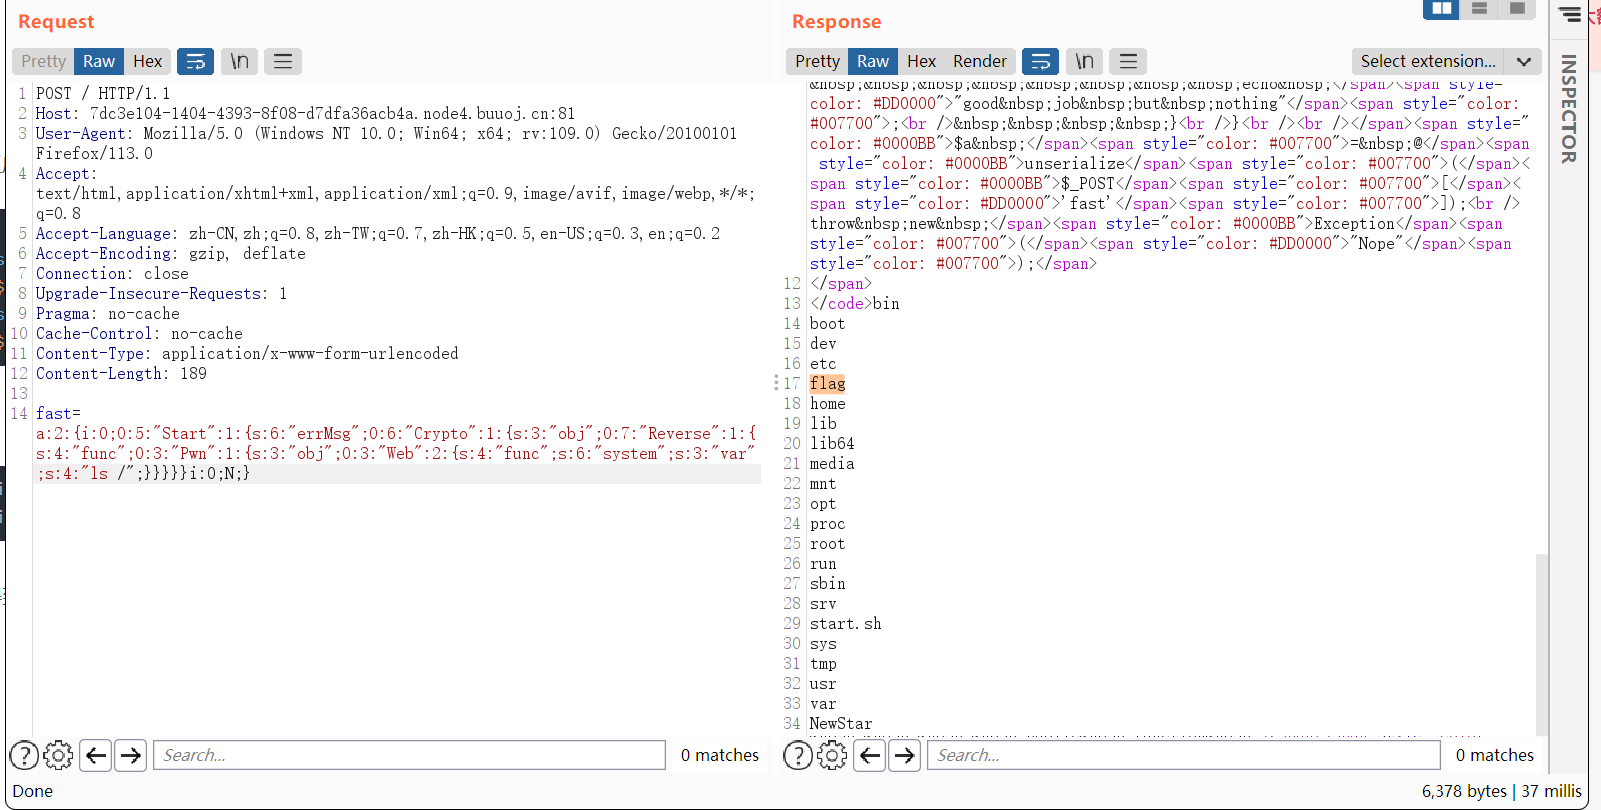Switch Request view to Pretty tab

coord(43,61)
